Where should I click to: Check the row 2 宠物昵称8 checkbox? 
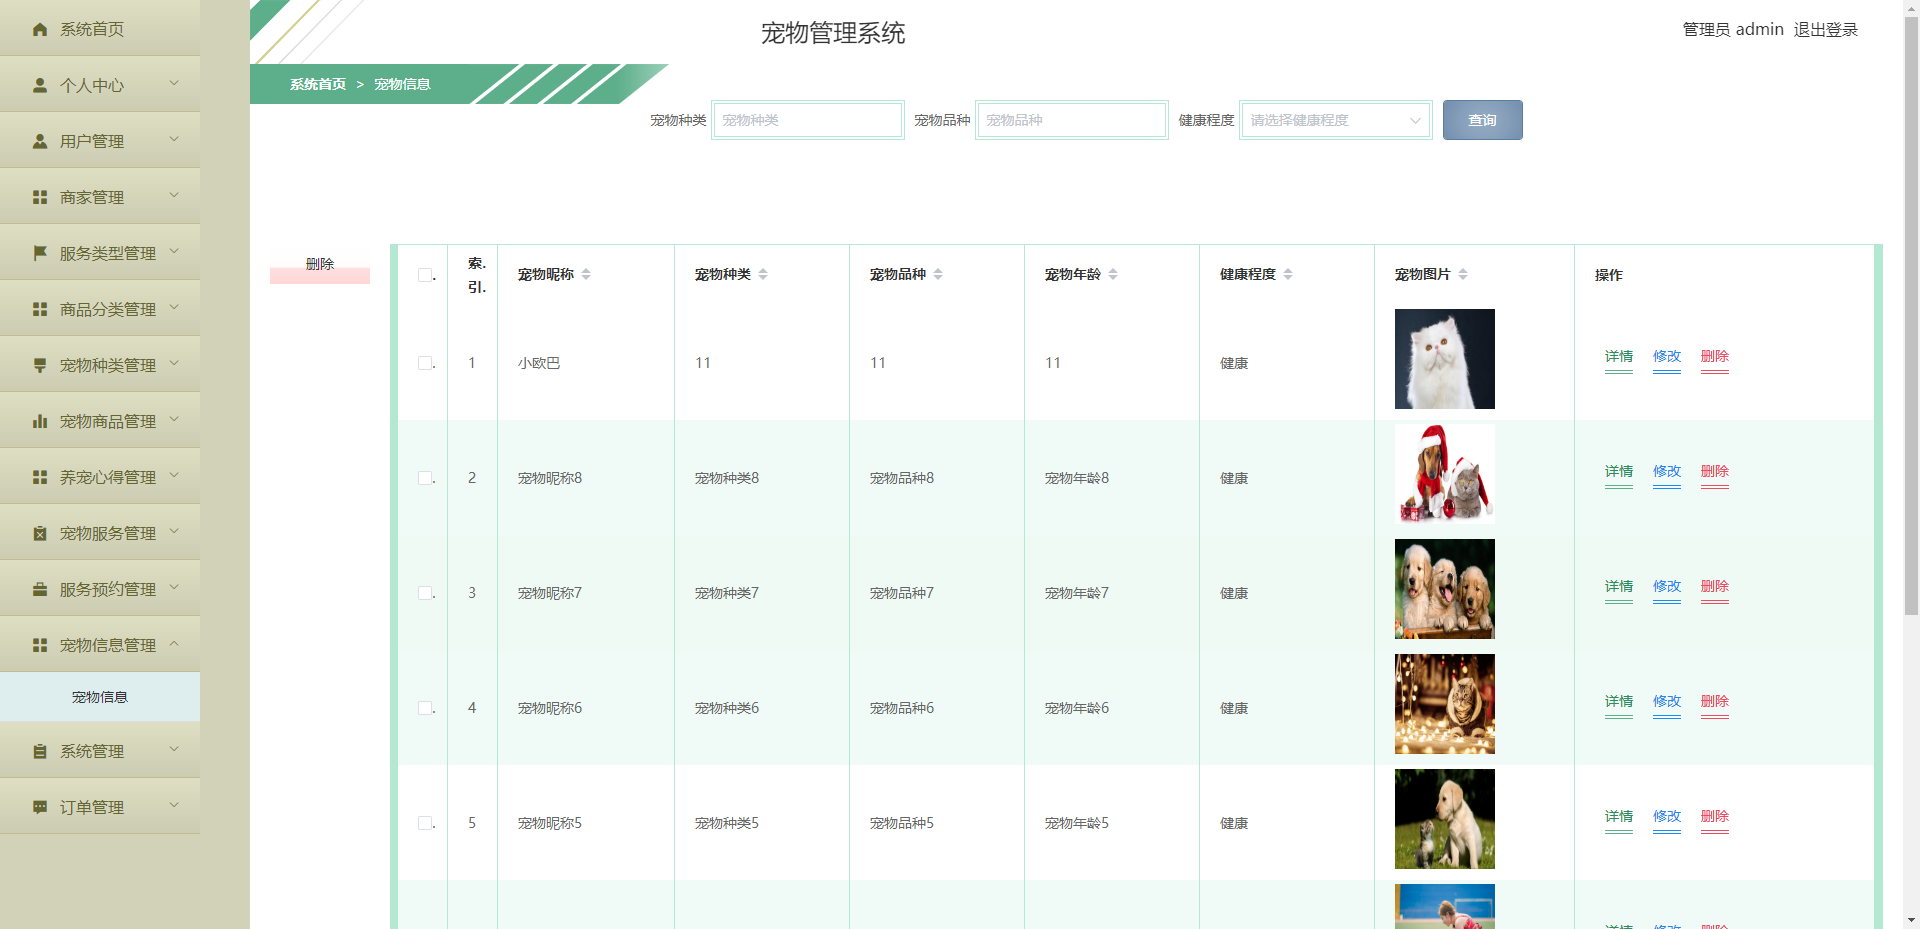click(x=425, y=478)
